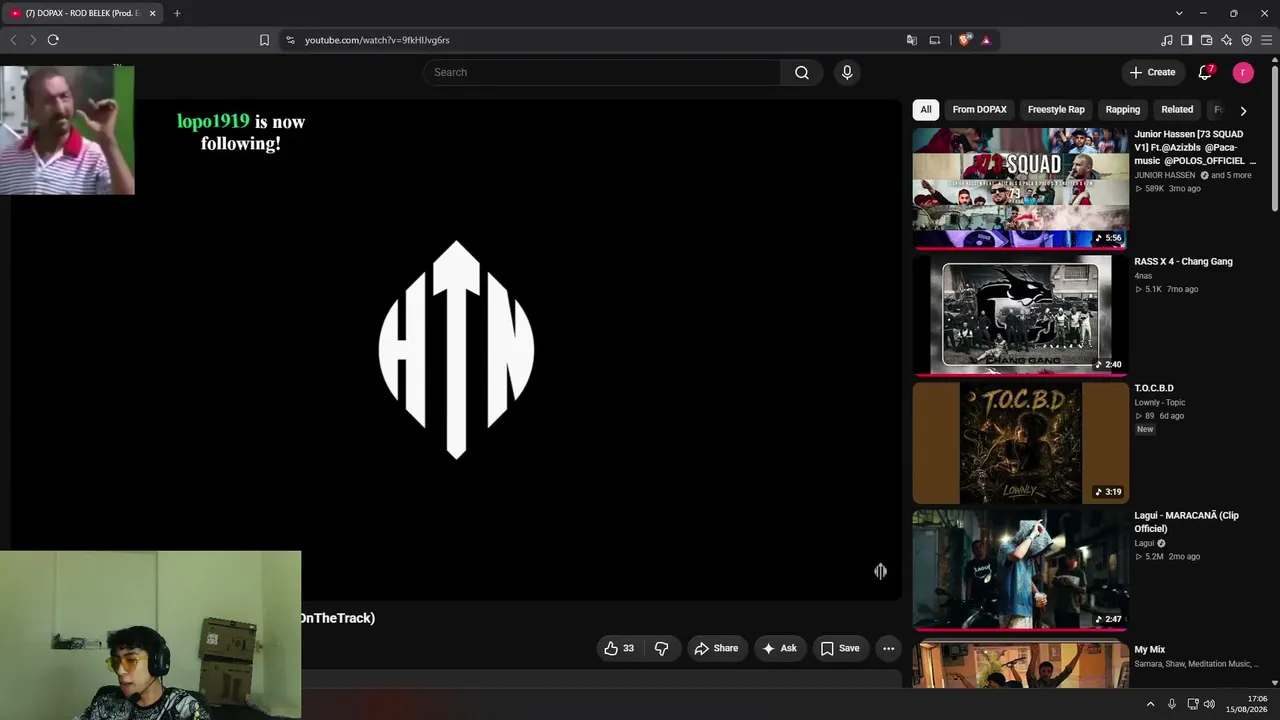
Task: Open the Lagui - MARACANÃ (Clip Officiel) title
Action: coord(1186,522)
